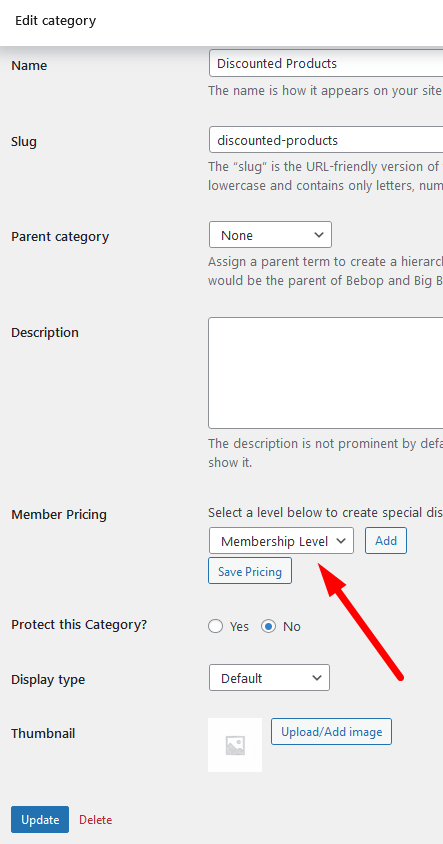Select the Yes radio for Protect this Category
443x844 pixels.
216,627
